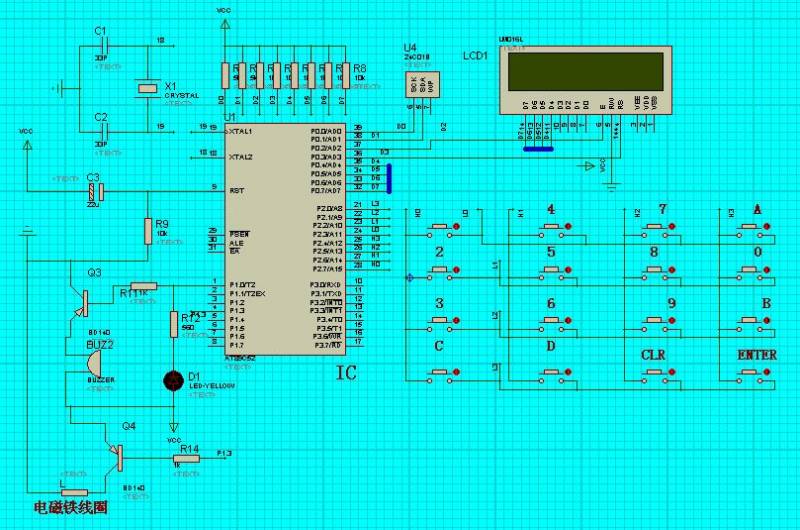800x530 pixels.
Task: Select capacitor C1
Action: 100,45
